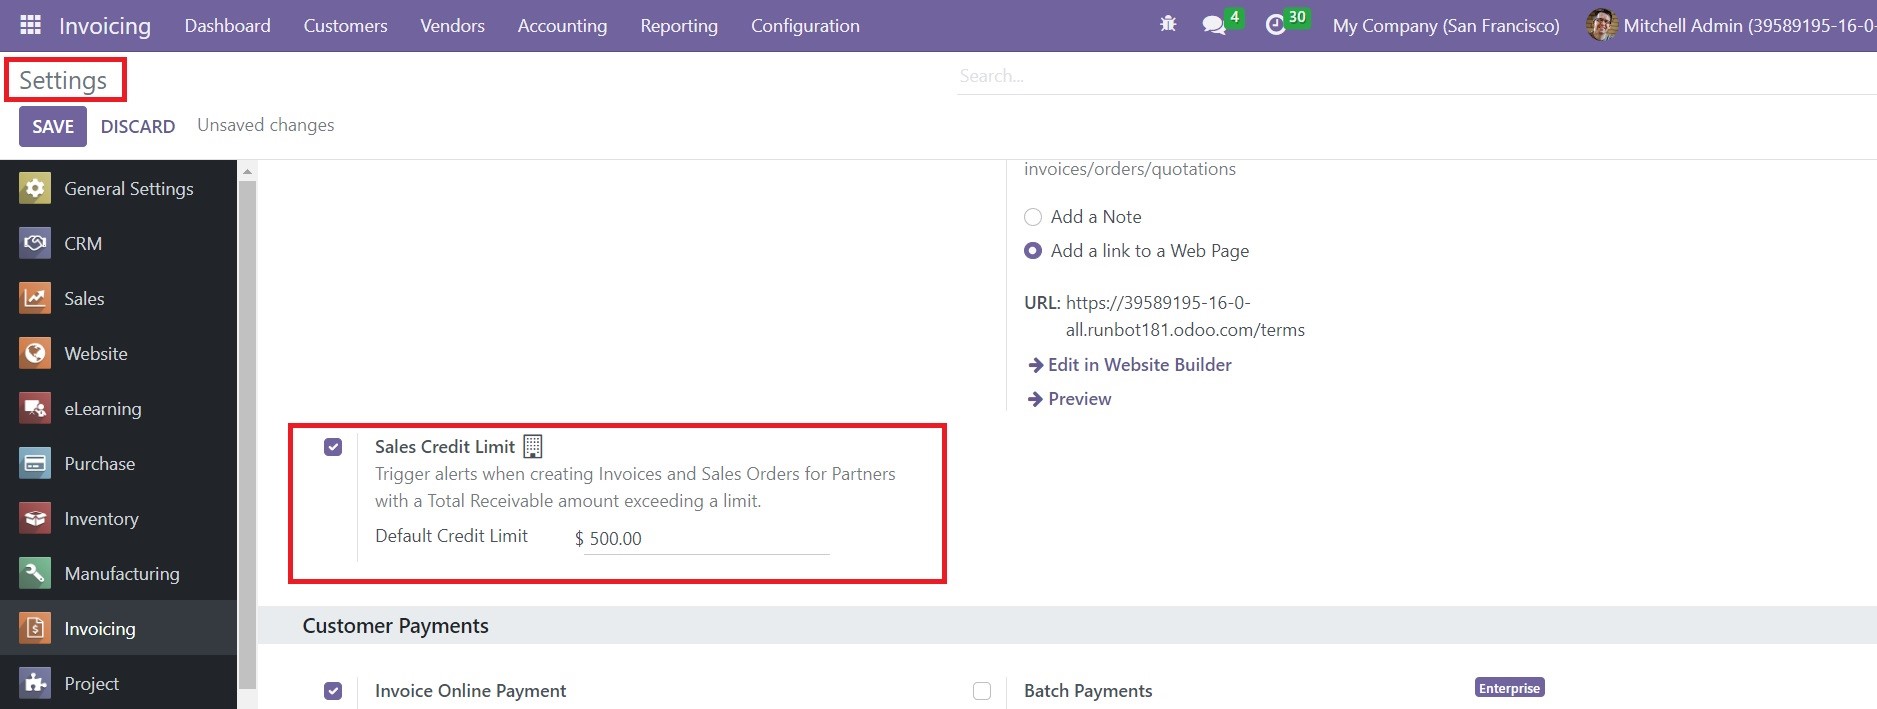
Task: Click Purchase card icon in sidebar
Action: point(35,463)
